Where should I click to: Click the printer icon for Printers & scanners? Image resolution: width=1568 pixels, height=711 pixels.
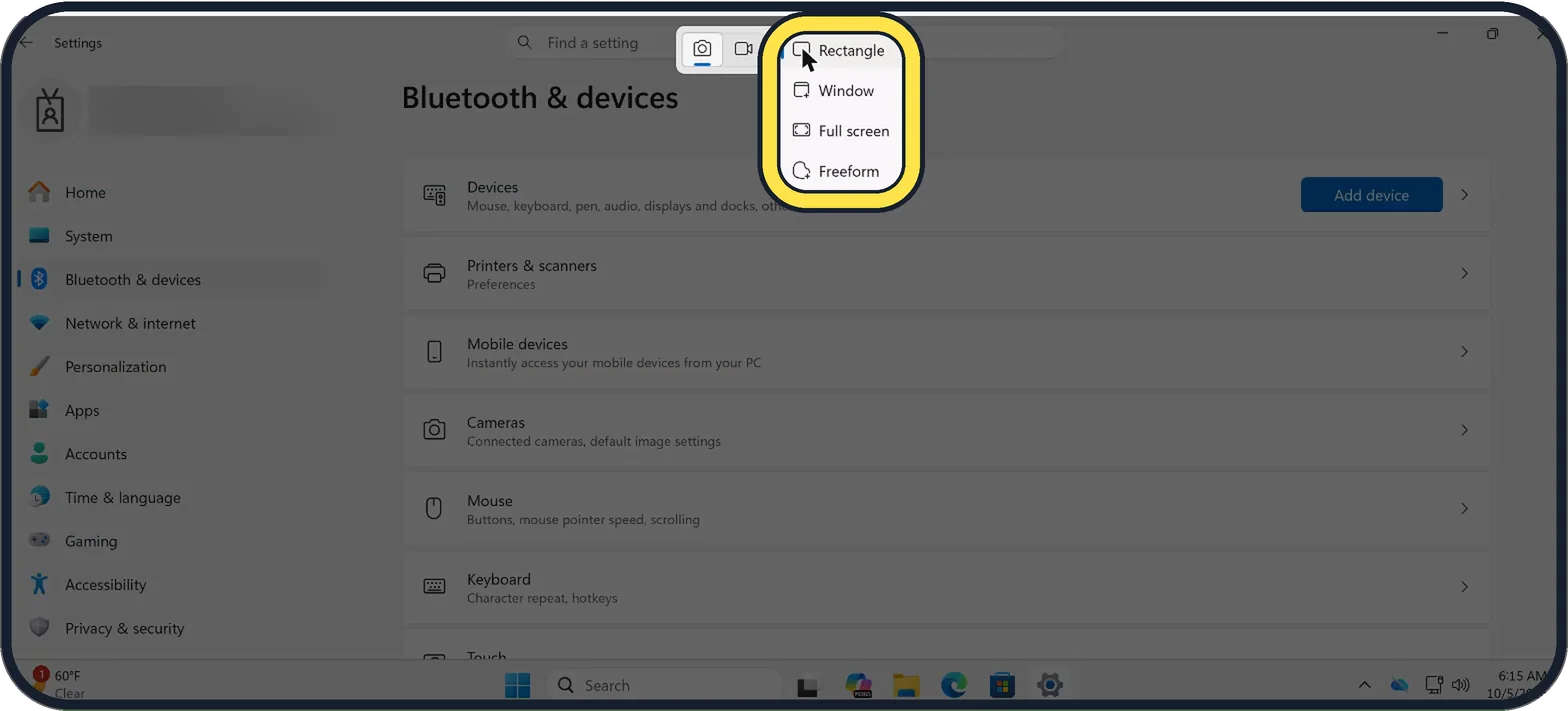click(x=434, y=273)
